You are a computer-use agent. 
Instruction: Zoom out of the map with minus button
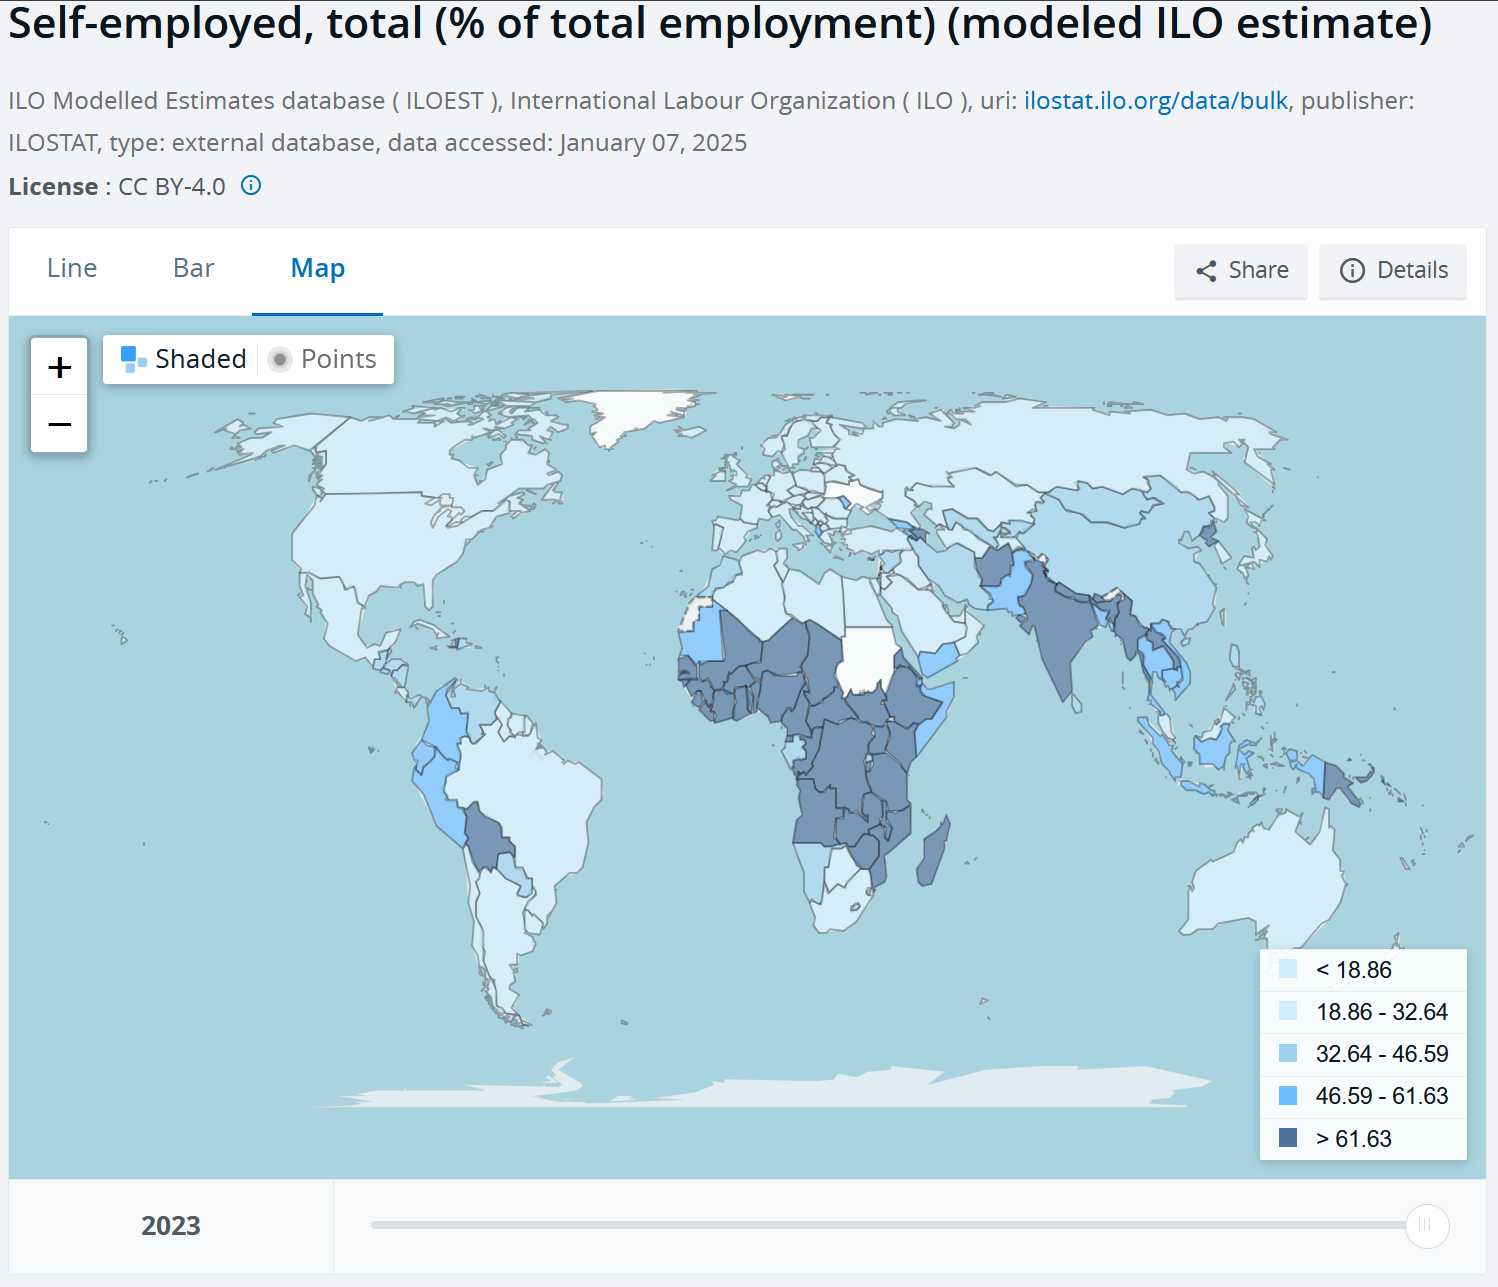(60, 424)
